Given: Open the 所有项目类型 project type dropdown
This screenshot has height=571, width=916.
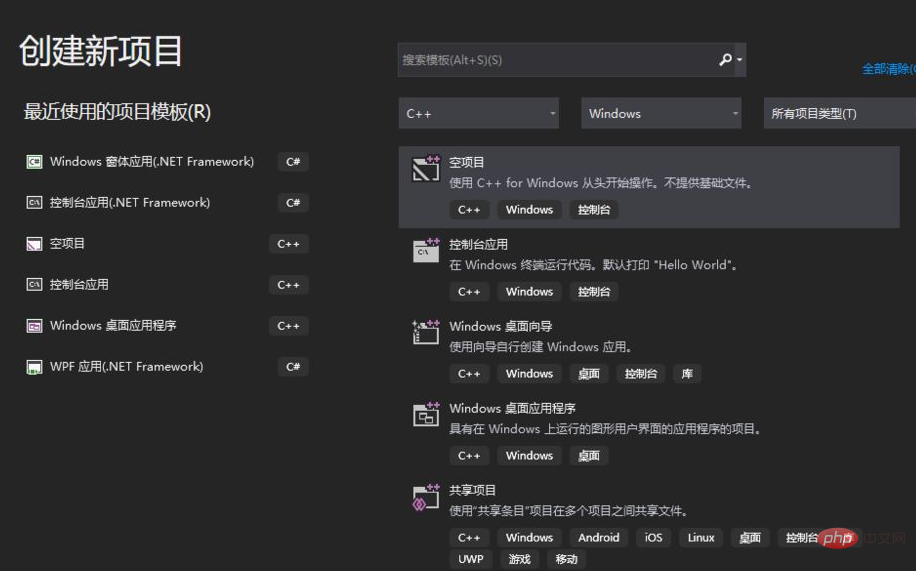Looking at the screenshot, I should tap(839, 113).
